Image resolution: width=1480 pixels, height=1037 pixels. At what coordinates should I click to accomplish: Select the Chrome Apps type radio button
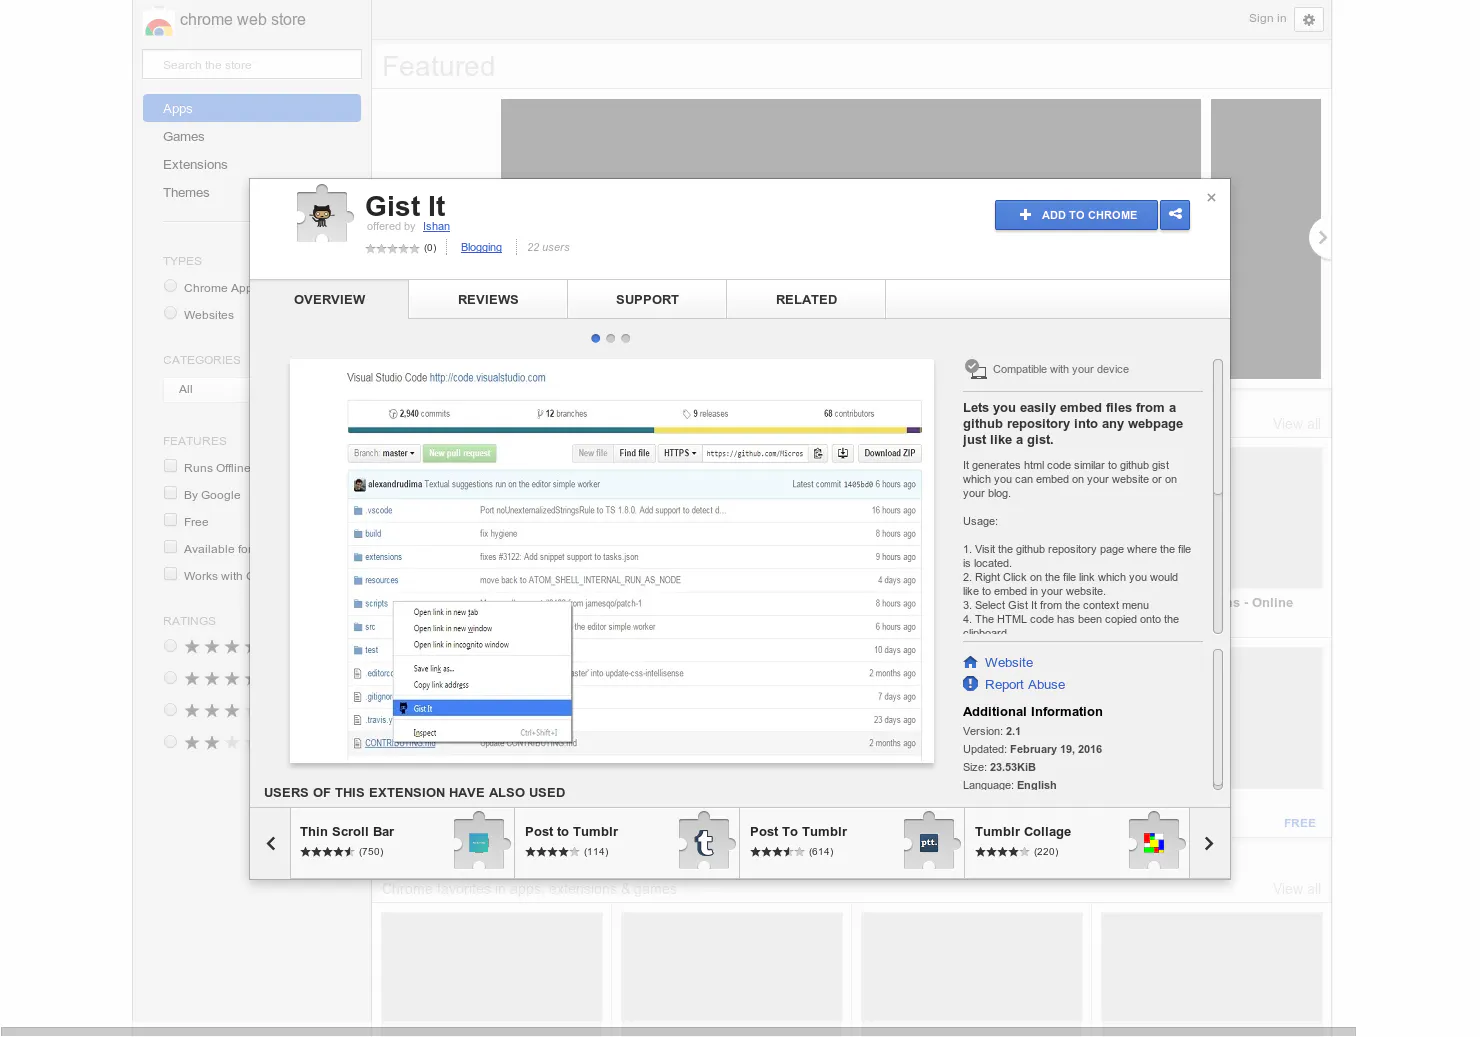point(170,287)
